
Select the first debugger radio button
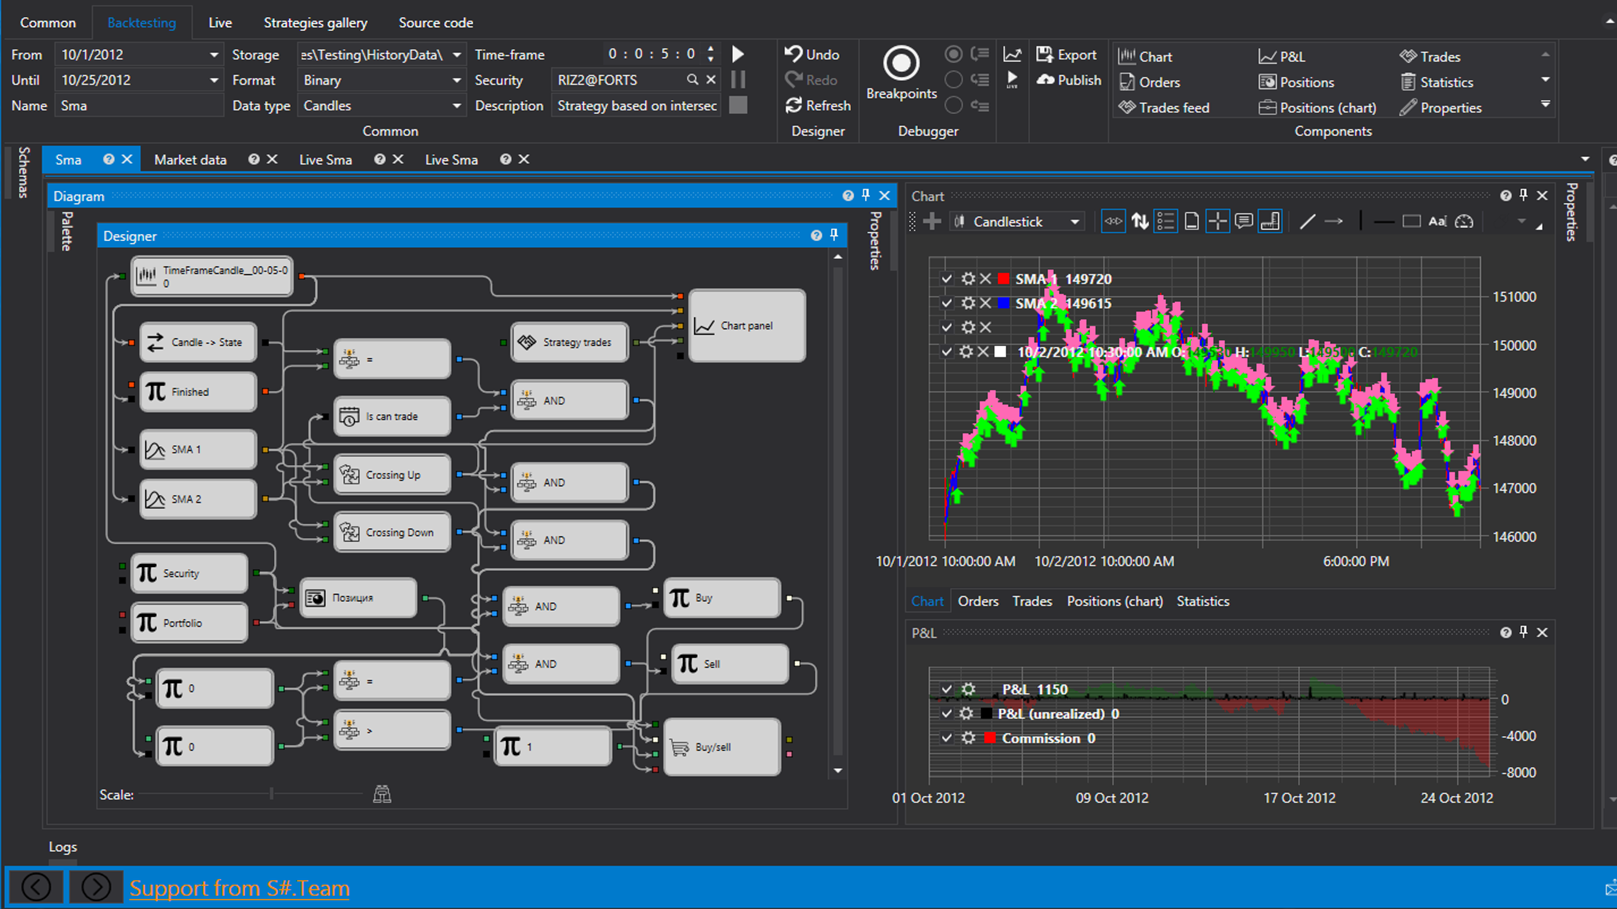[954, 54]
